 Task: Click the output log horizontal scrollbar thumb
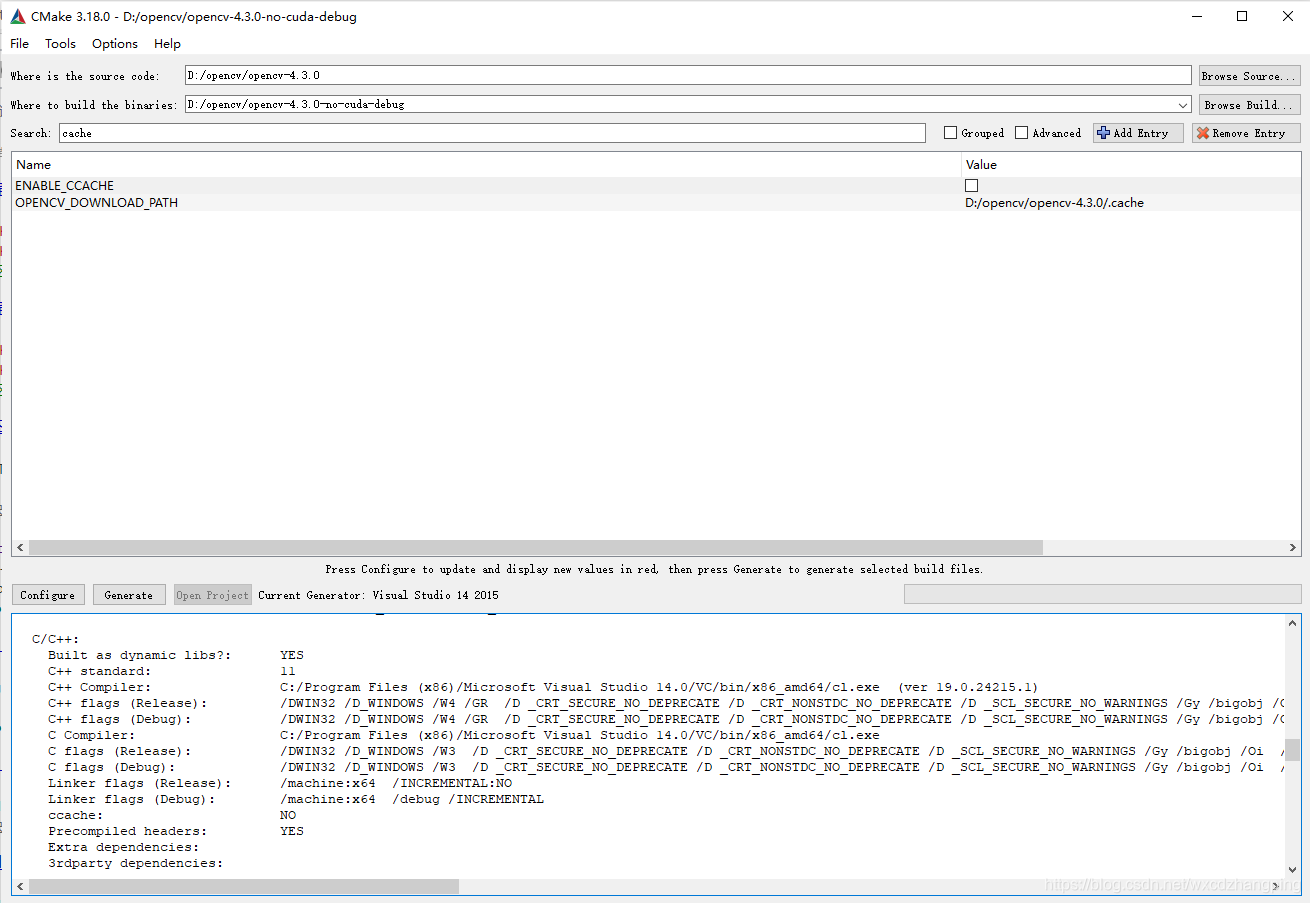(x=243, y=887)
